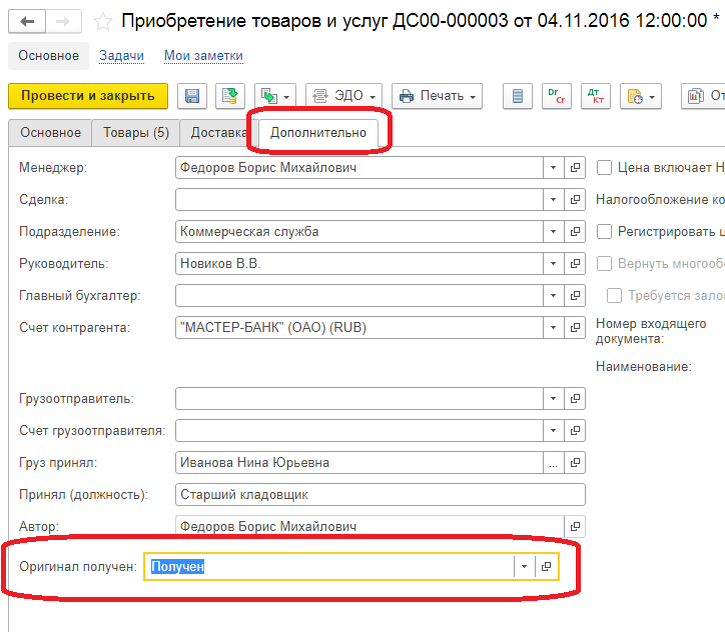The width and height of the screenshot is (725, 632).
Task: Click into the Принял (должность) field
Action: [x=380, y=495]
